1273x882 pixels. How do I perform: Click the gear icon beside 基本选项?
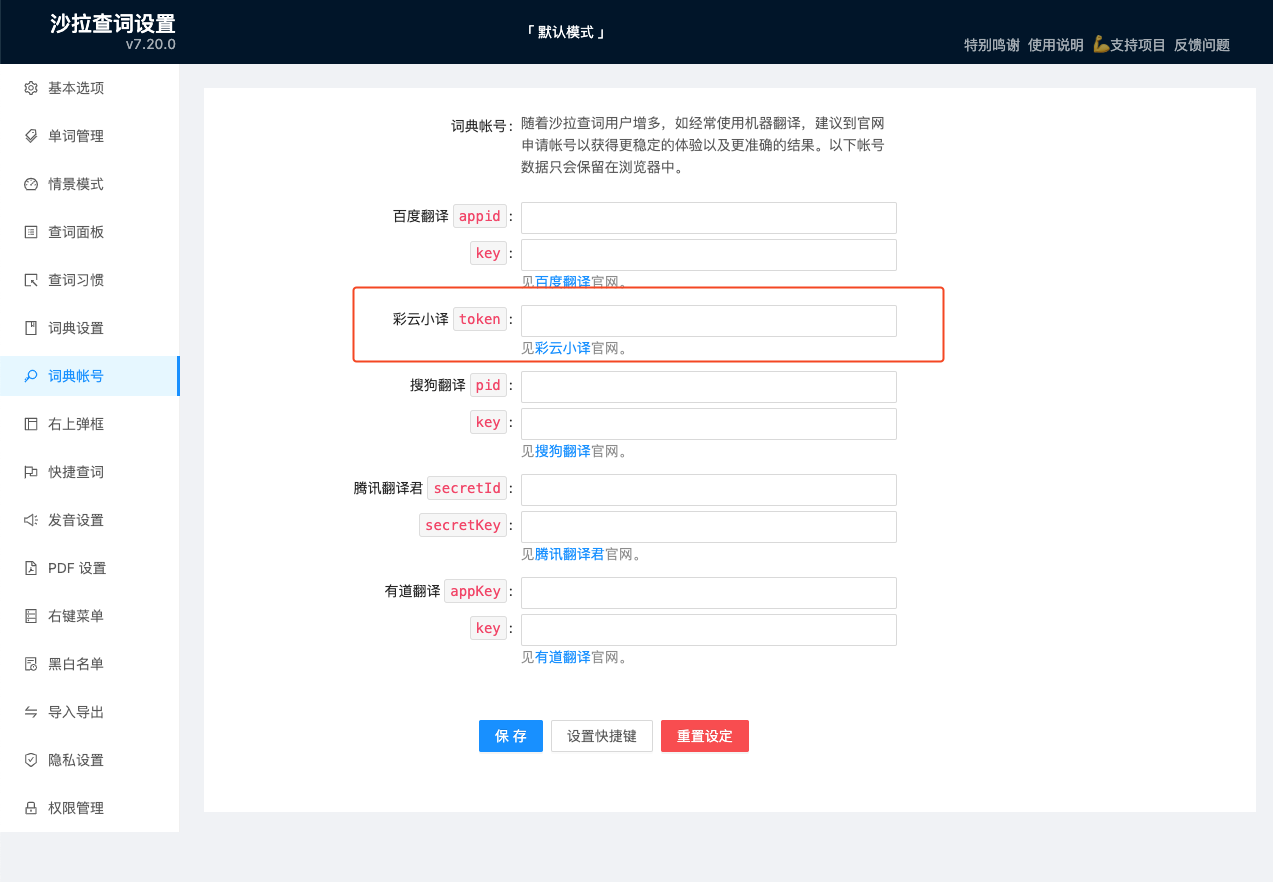tap(31, 88)
